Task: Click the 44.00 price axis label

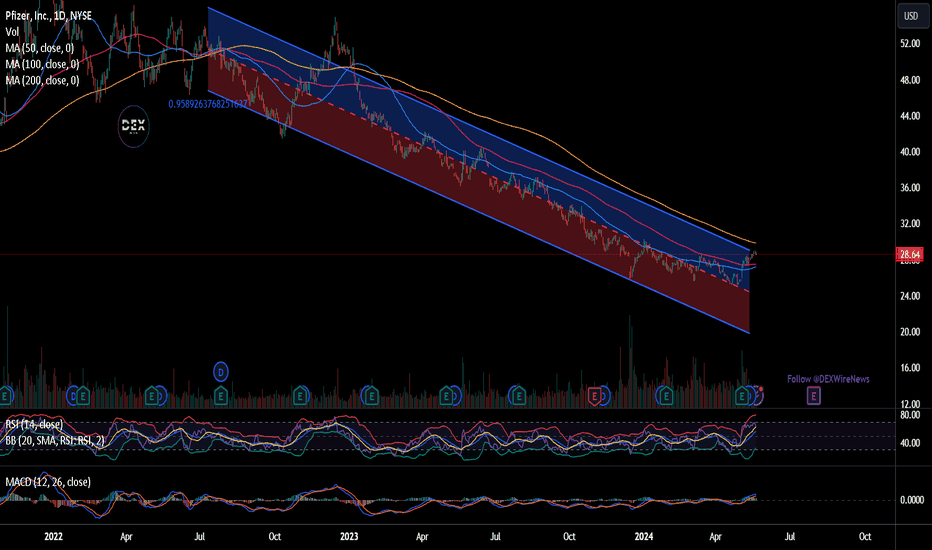Action: pos(910,116)
